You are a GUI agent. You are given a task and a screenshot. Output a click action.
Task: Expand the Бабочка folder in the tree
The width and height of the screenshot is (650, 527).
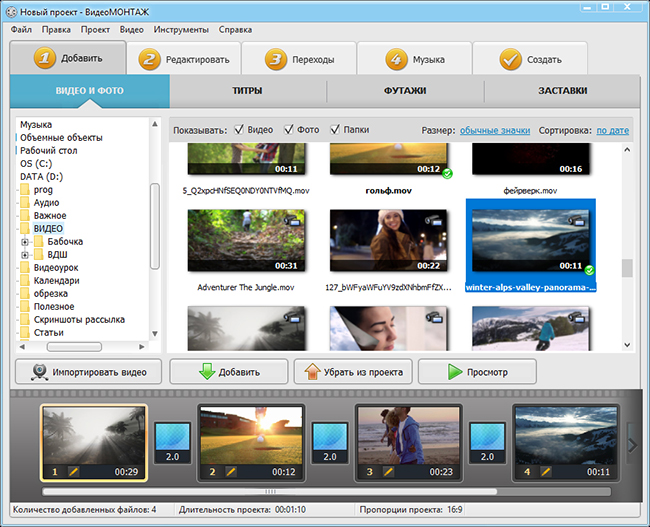pos(24,242)
